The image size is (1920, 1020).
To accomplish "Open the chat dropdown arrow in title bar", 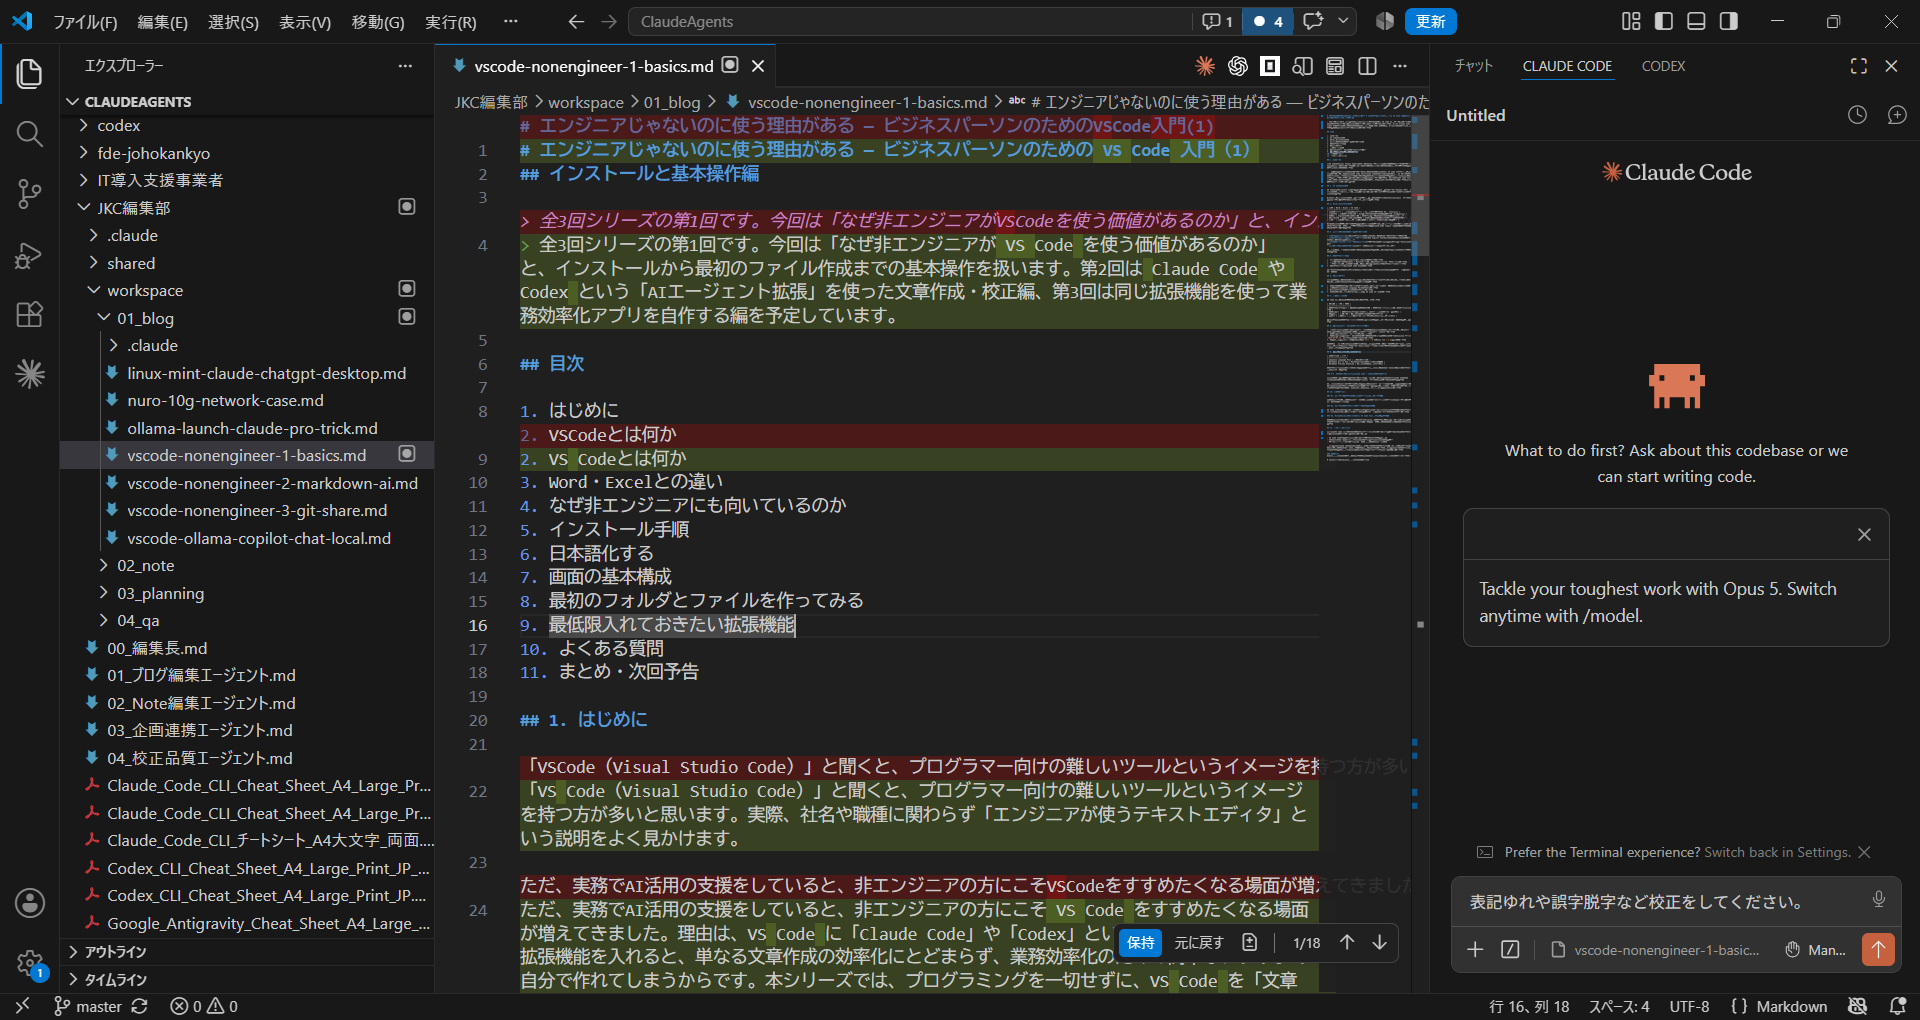I will [x=1343, y=21].
